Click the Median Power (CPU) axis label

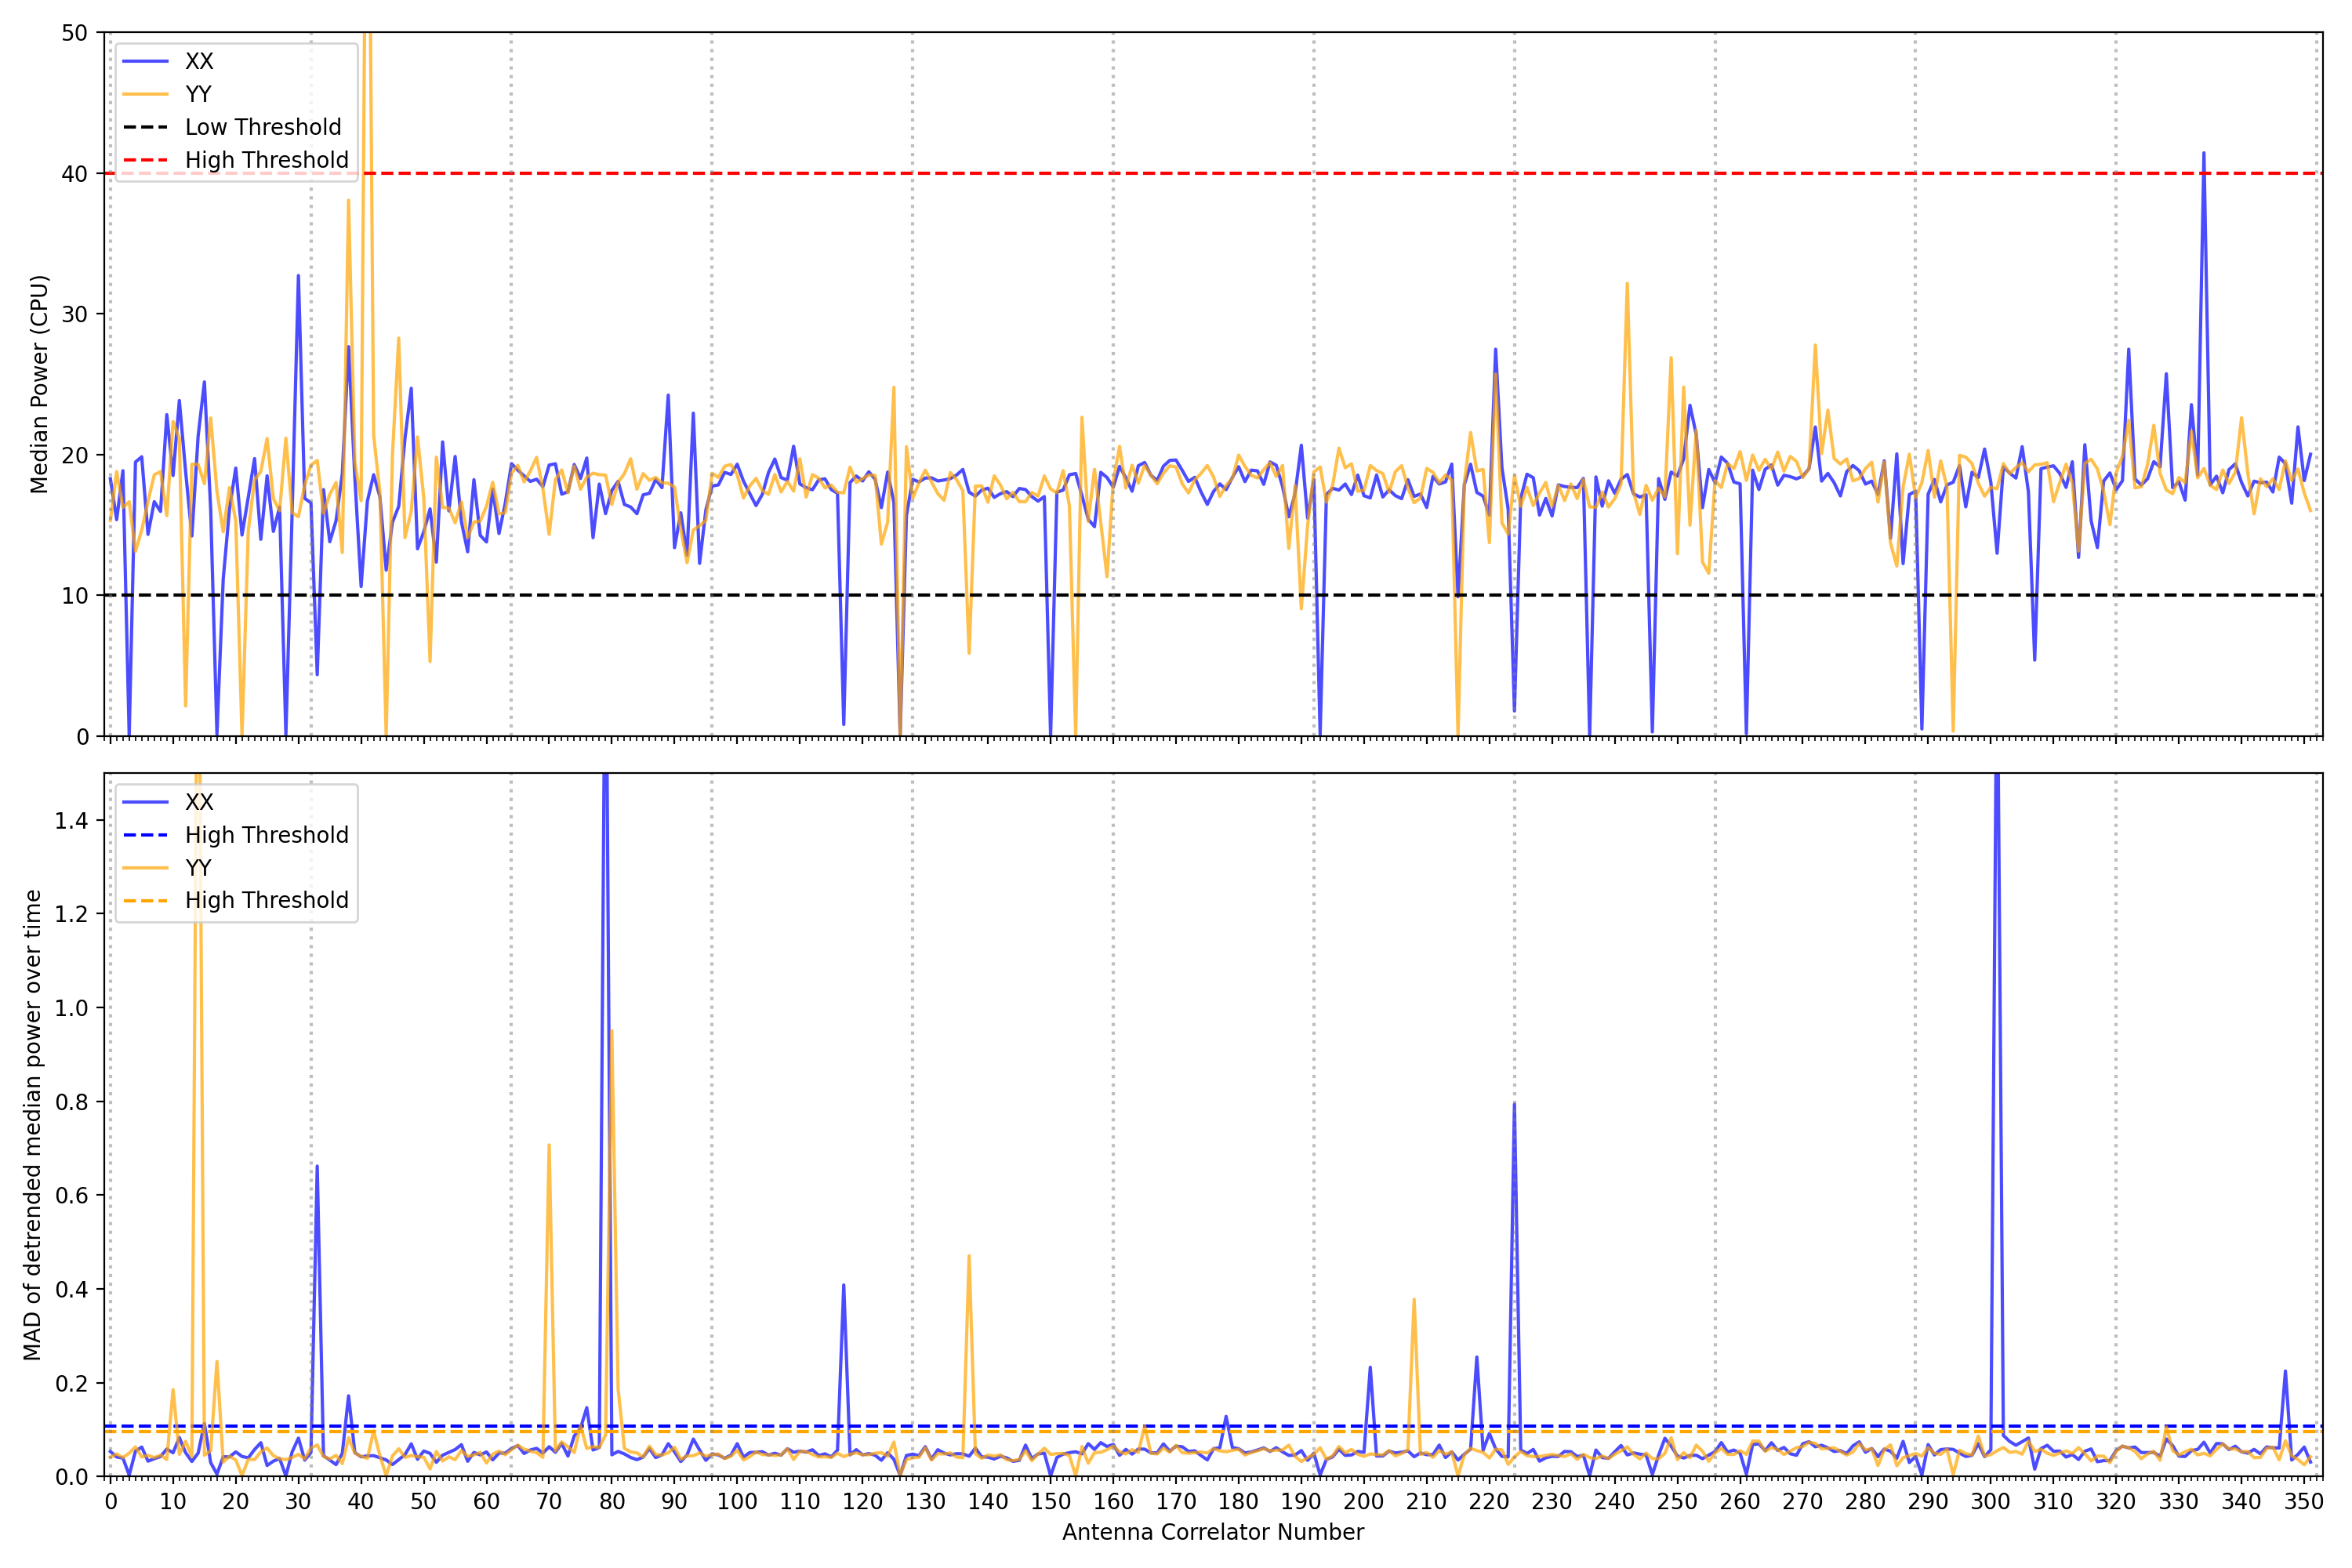(x=39, y=384)
